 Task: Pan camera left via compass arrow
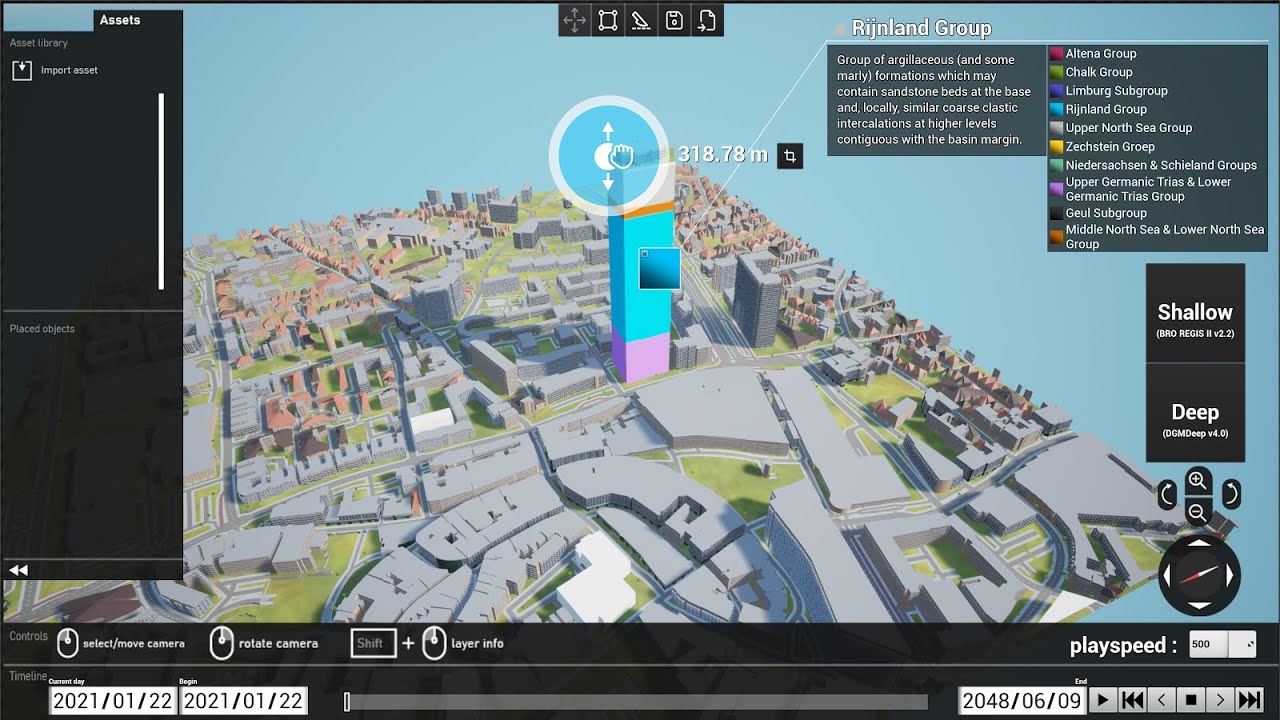[1168, 575]
